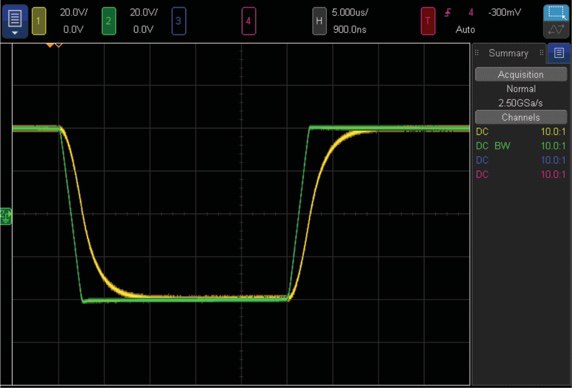Toggle channel 2 green button
This screenshot has height=388, width=572.
point(108,21)
